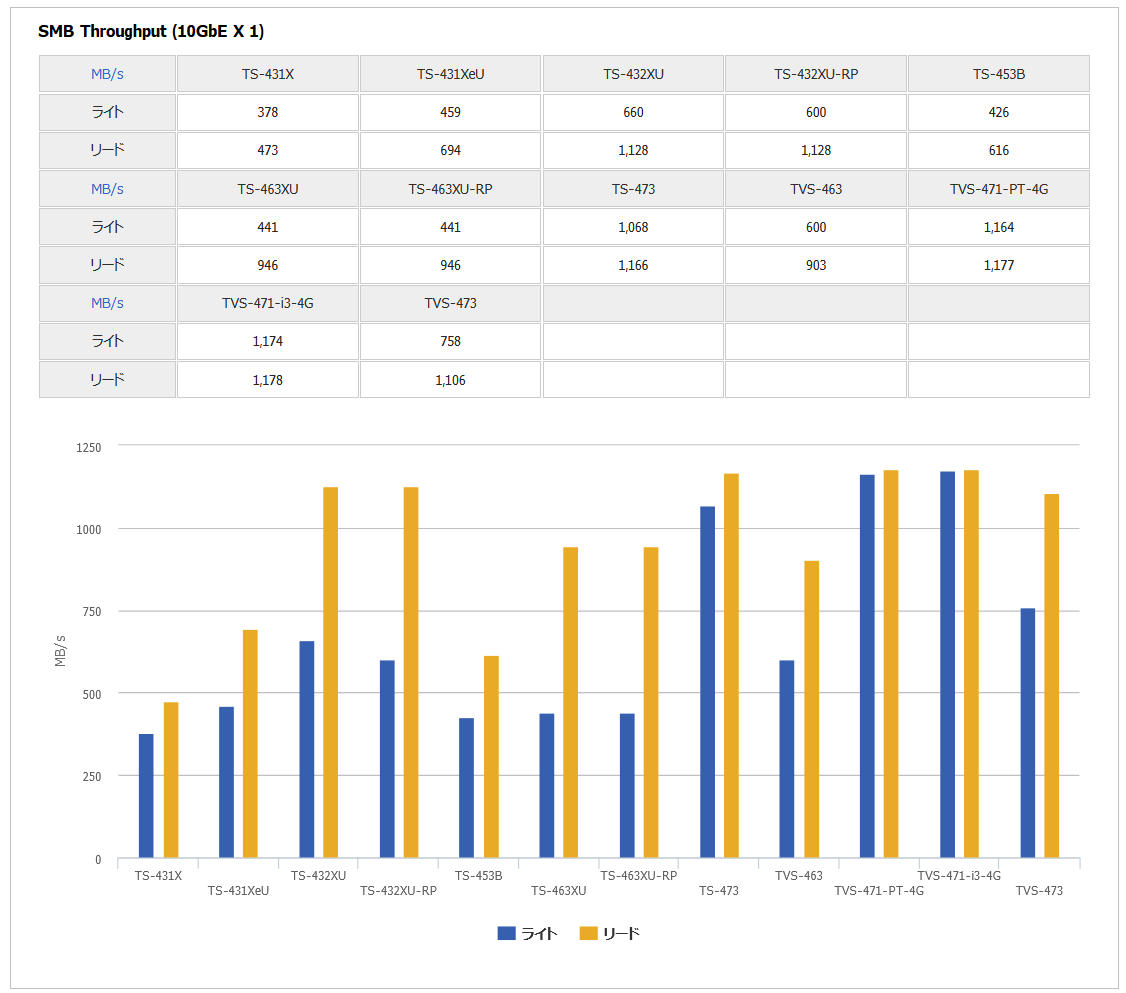
Task: Click the value 1,068 in the table
Action: pyautogui.click(x=633, y=227)
